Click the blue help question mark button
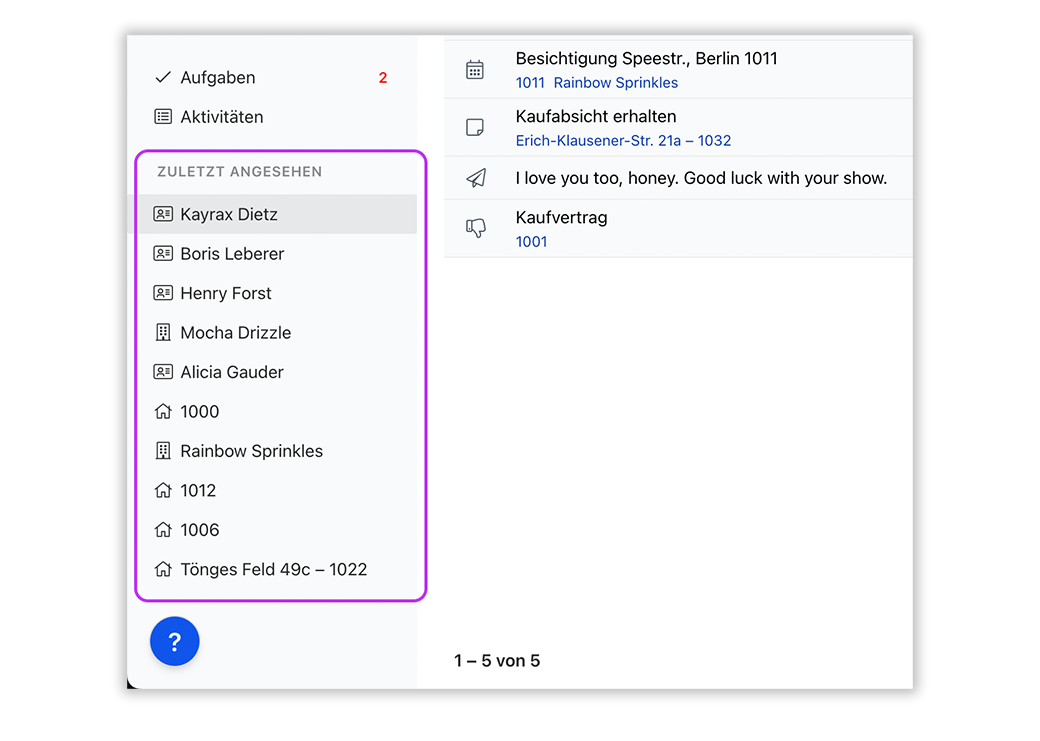The height and width of the screenshot is (741, 1040). point(174,642)
